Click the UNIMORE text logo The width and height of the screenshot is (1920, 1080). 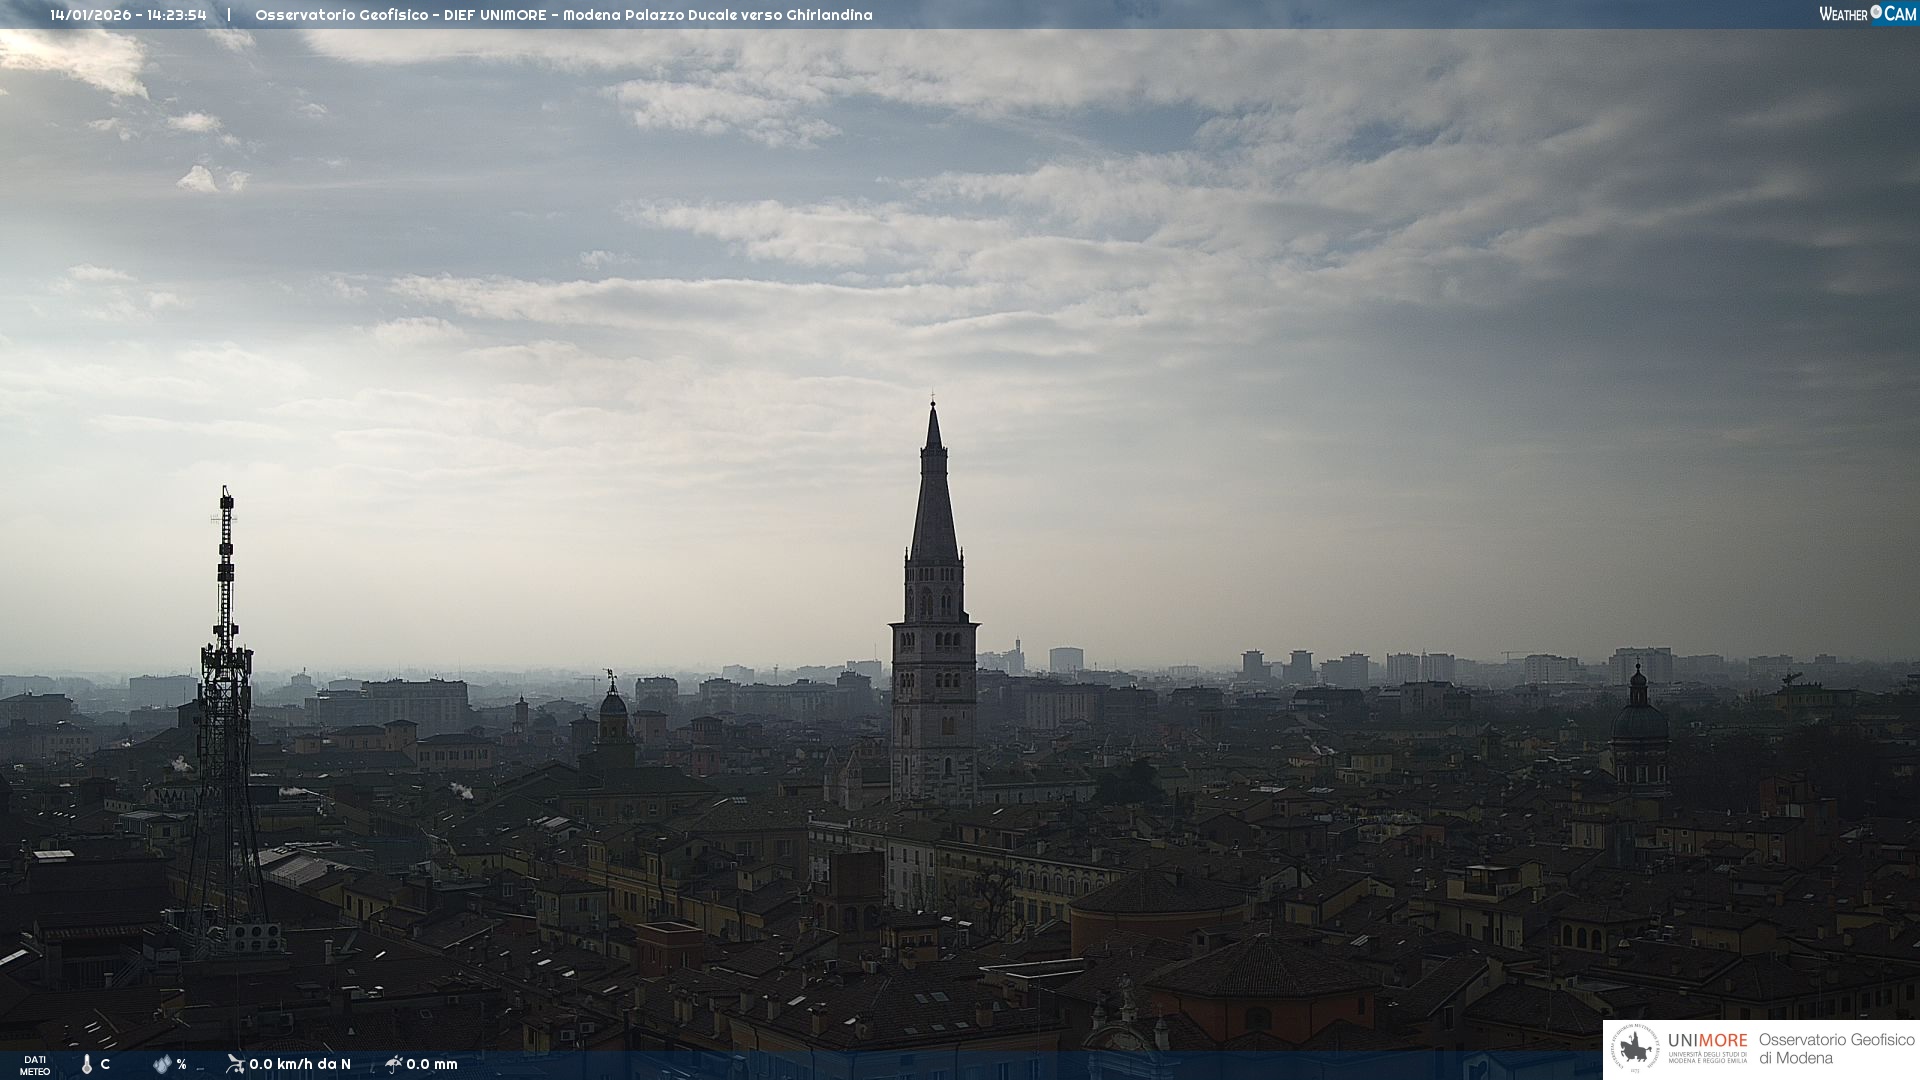pyautogui.click(x=1707, y=1041)
